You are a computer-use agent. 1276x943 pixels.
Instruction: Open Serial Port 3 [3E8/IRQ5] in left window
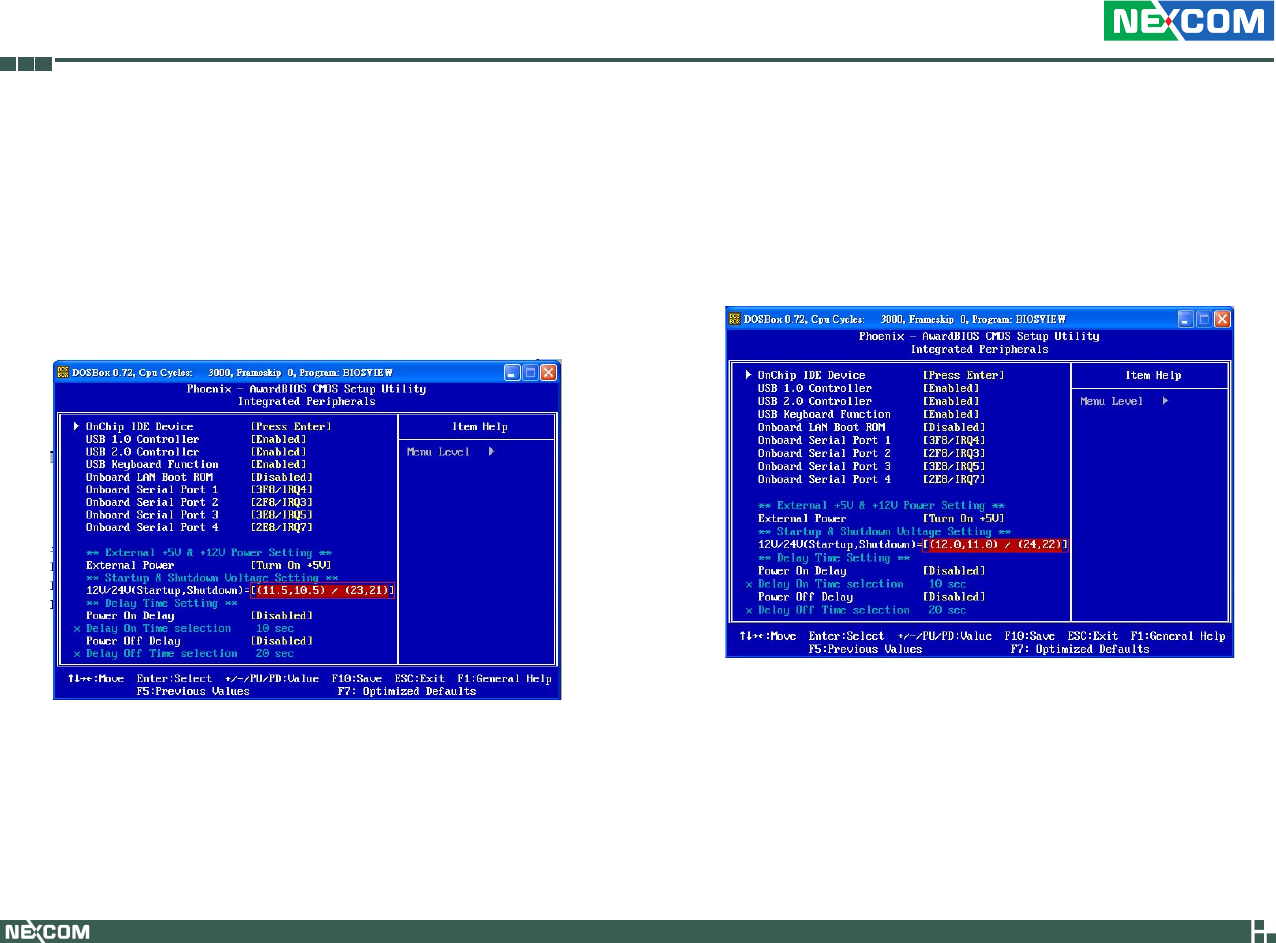point(281,515)
